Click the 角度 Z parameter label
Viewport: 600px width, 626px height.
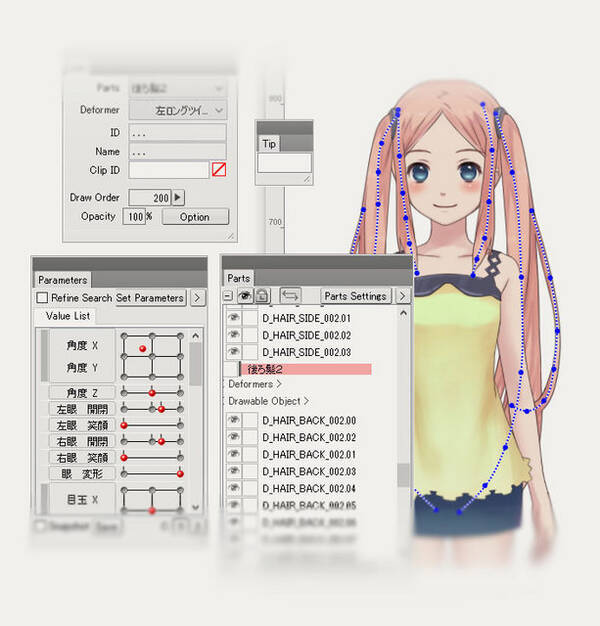point(82,393)
